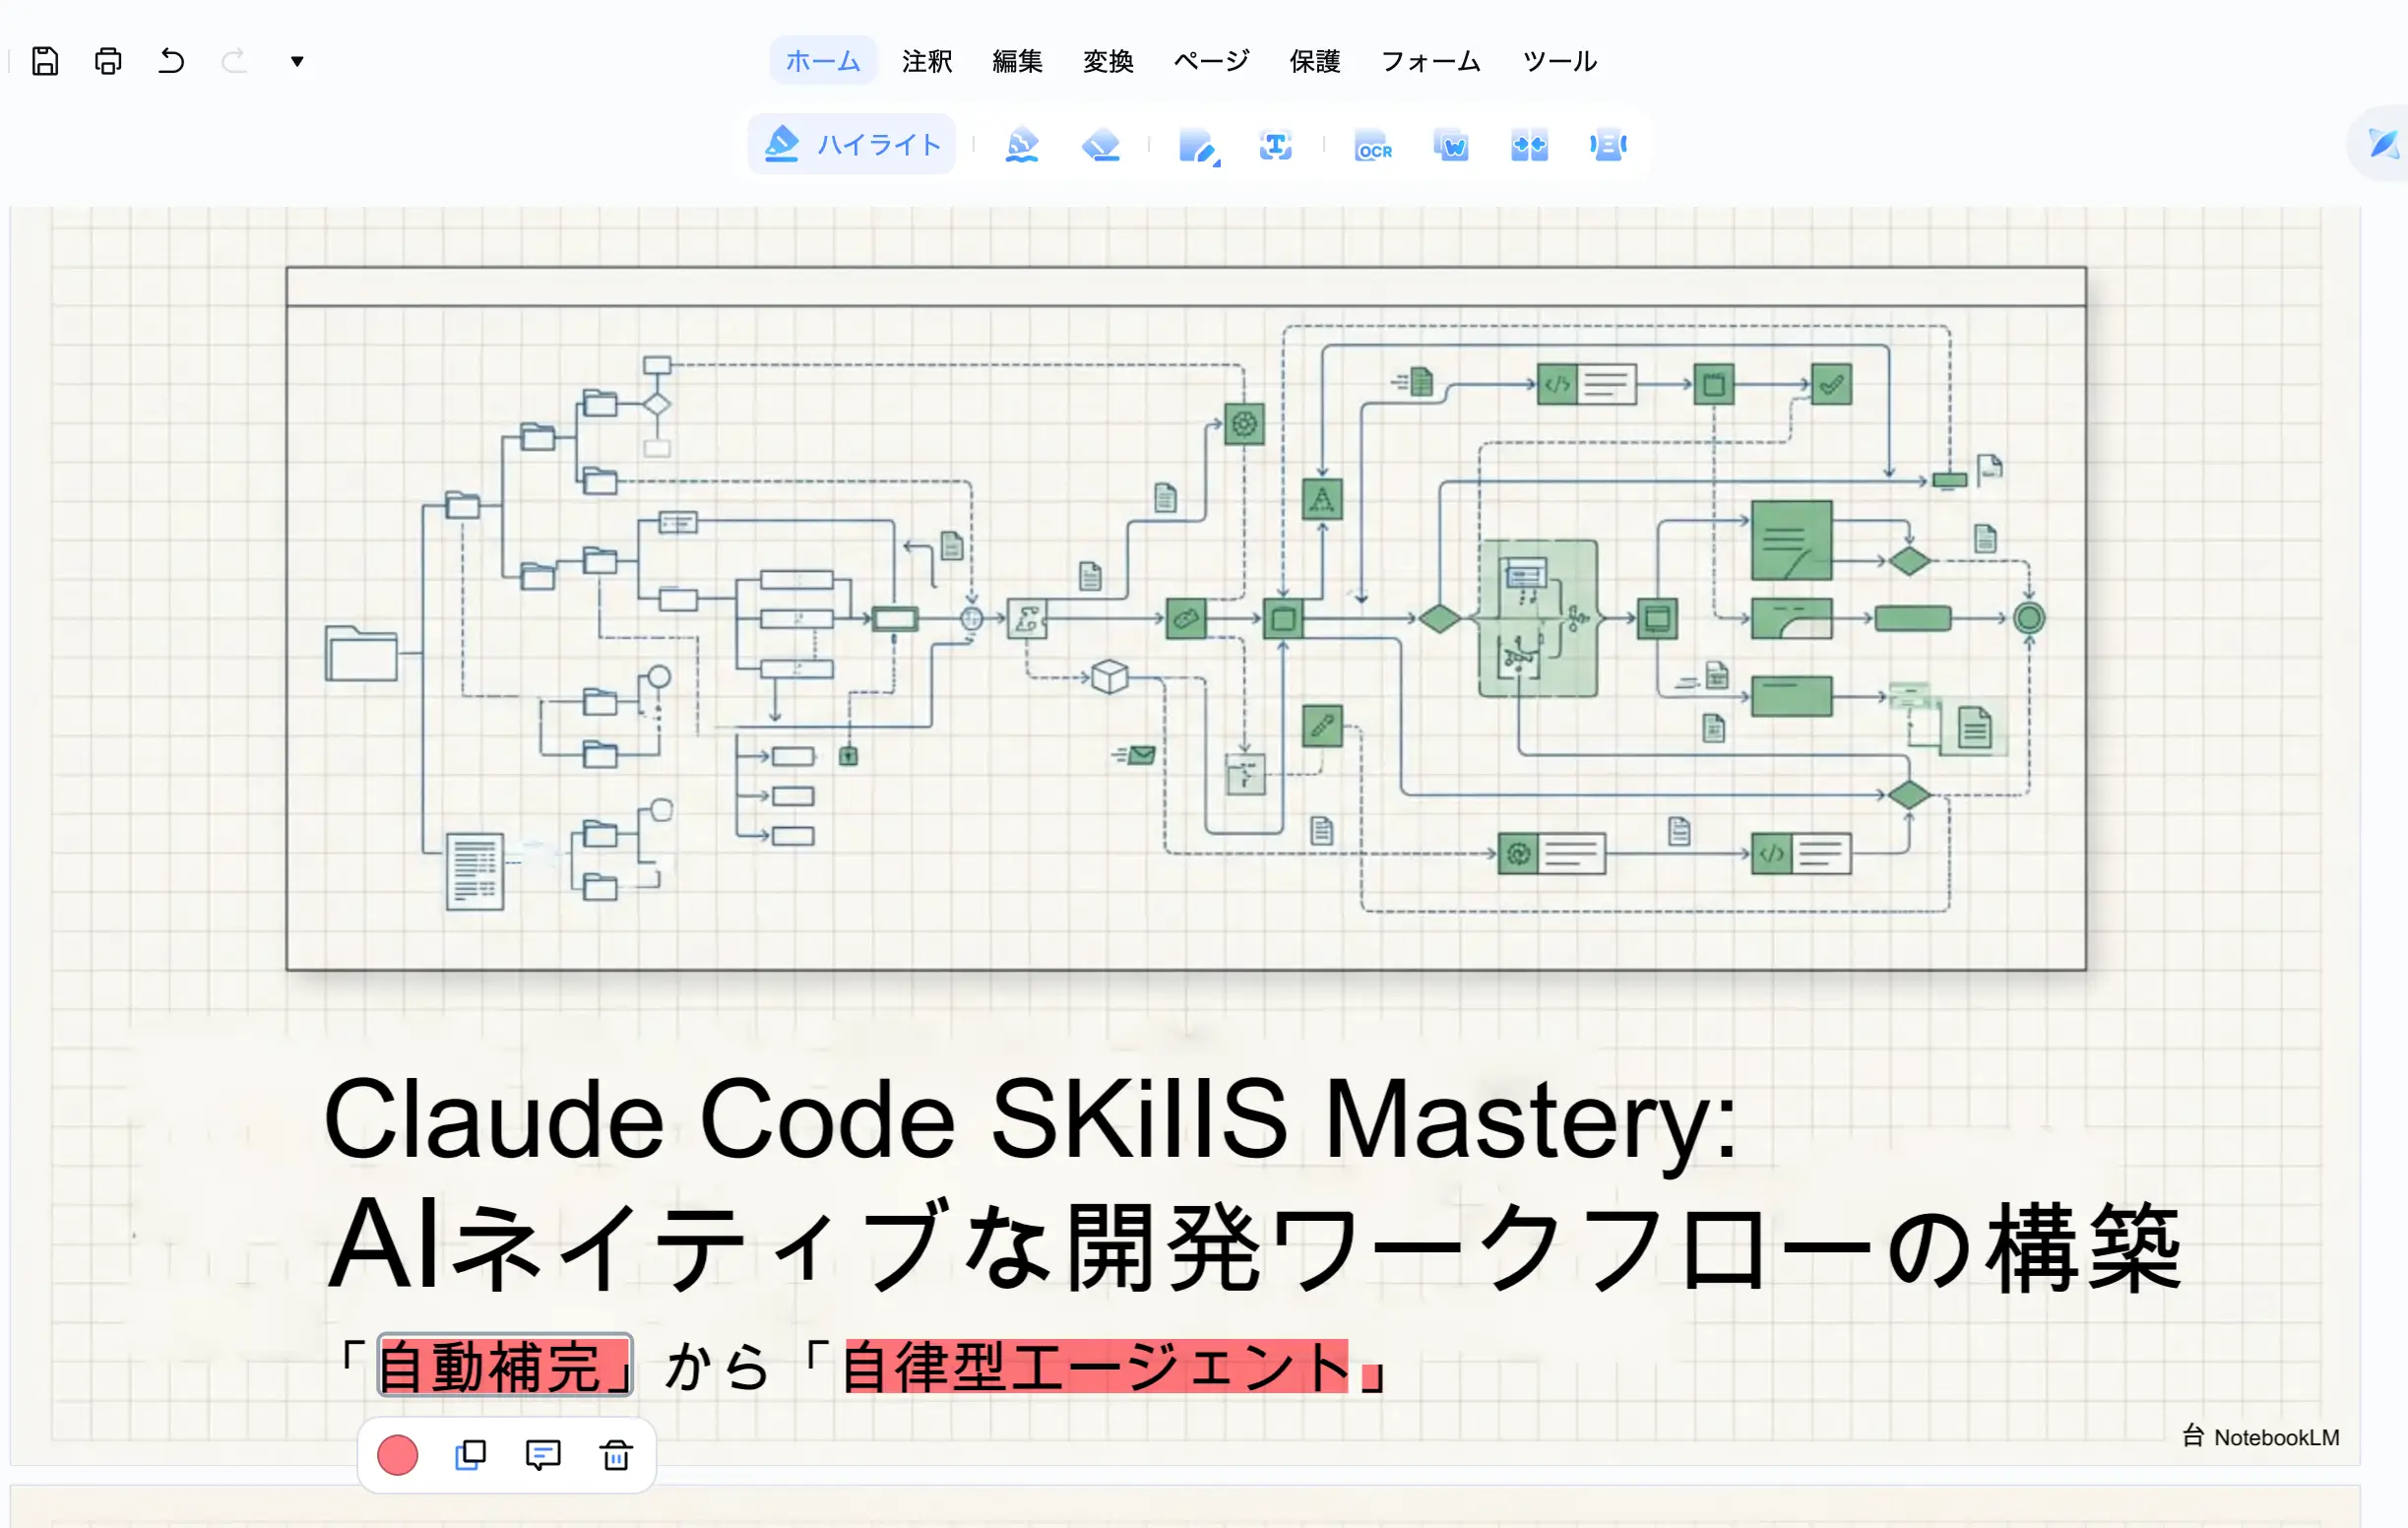Delete the highlight with trash icon
Image resolution: width=2408 pixels, height=1528 pixels.
point(616,1455)
